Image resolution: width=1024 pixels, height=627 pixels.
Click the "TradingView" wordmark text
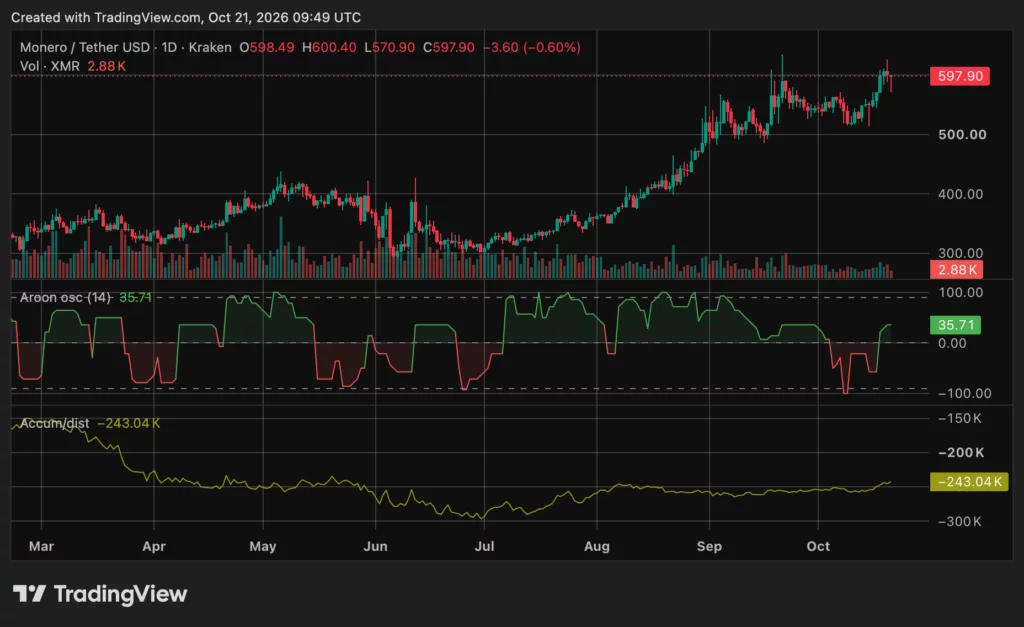tap(120, 594)
